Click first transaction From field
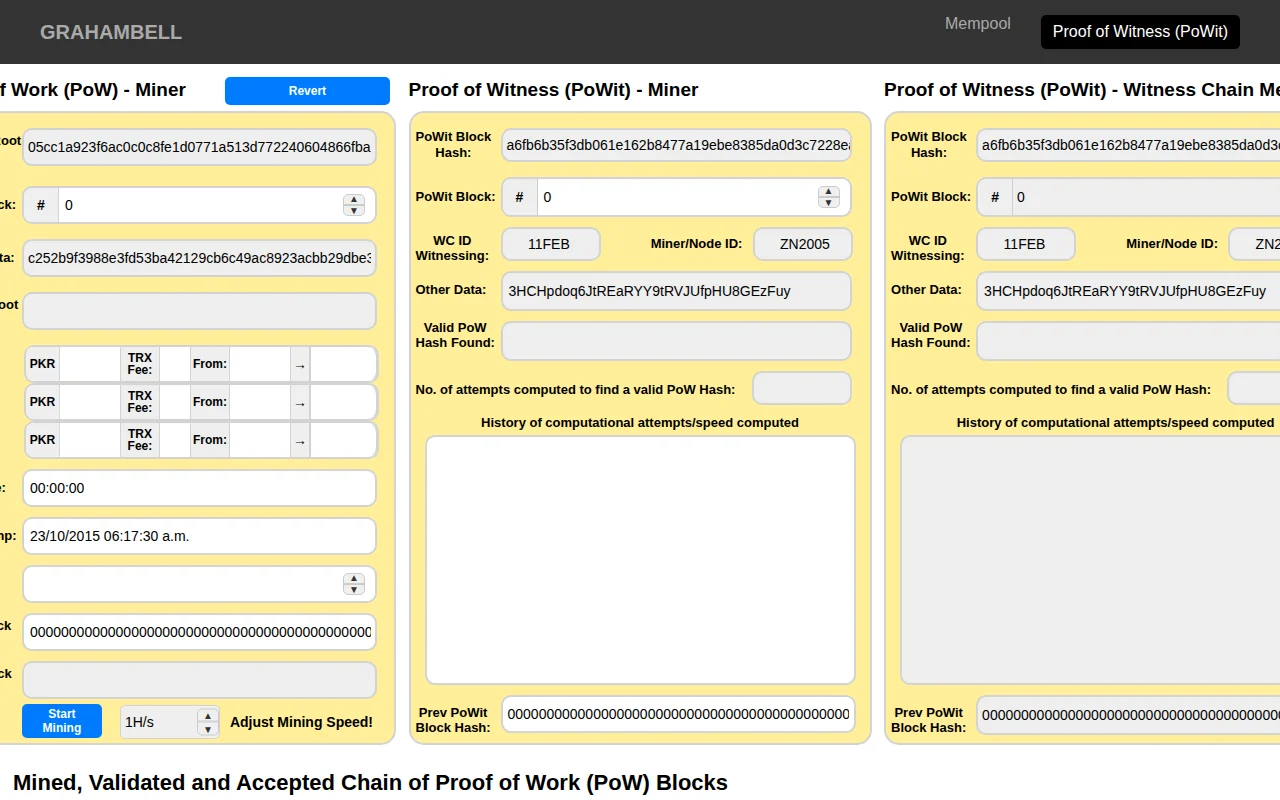Screen dimensions: 1280x800 pos(260,364)
